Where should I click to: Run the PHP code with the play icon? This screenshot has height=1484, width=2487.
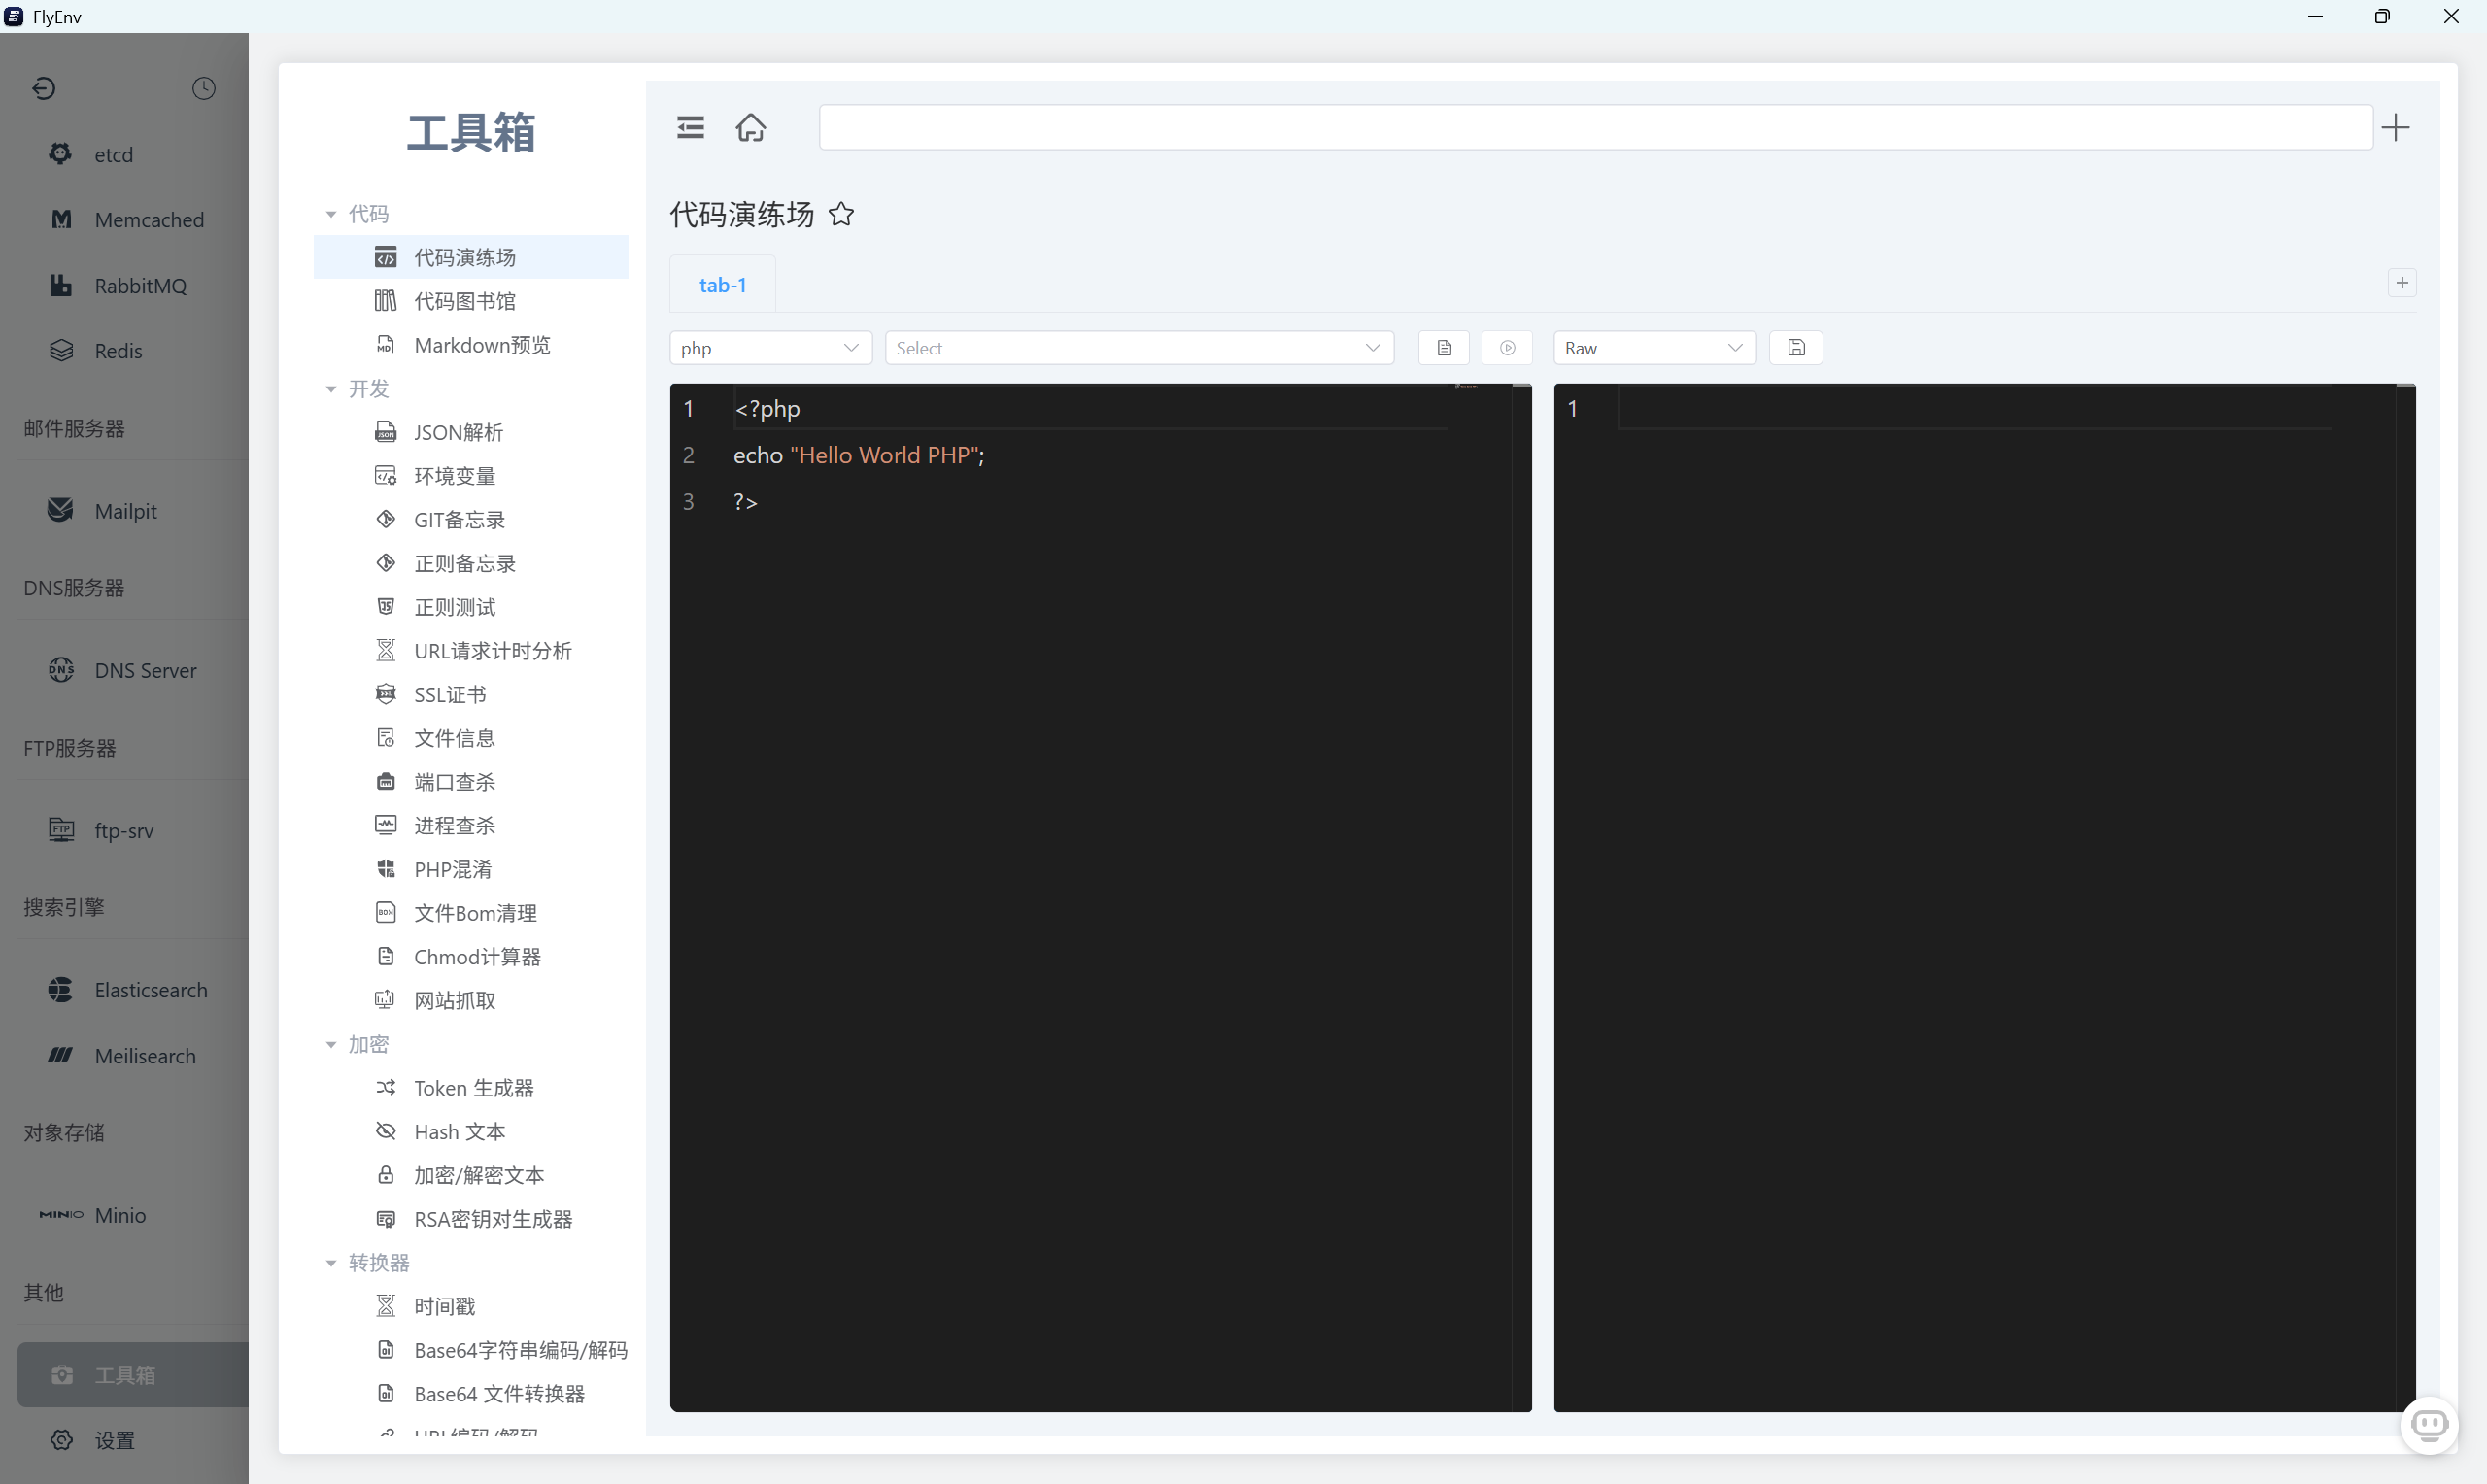[1506, 347]
